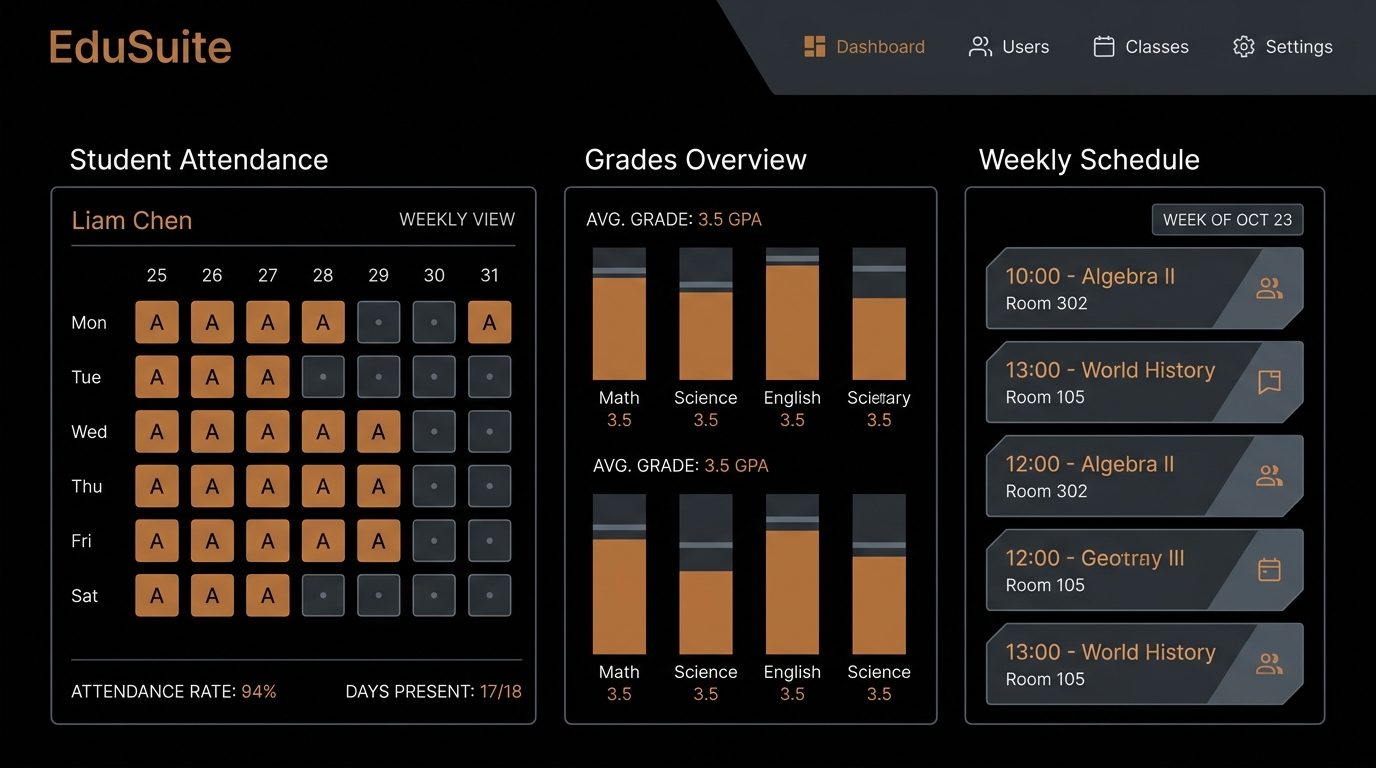1376x768 pixels.
Task: Click the Wed row label
Action: pos(89,432)
